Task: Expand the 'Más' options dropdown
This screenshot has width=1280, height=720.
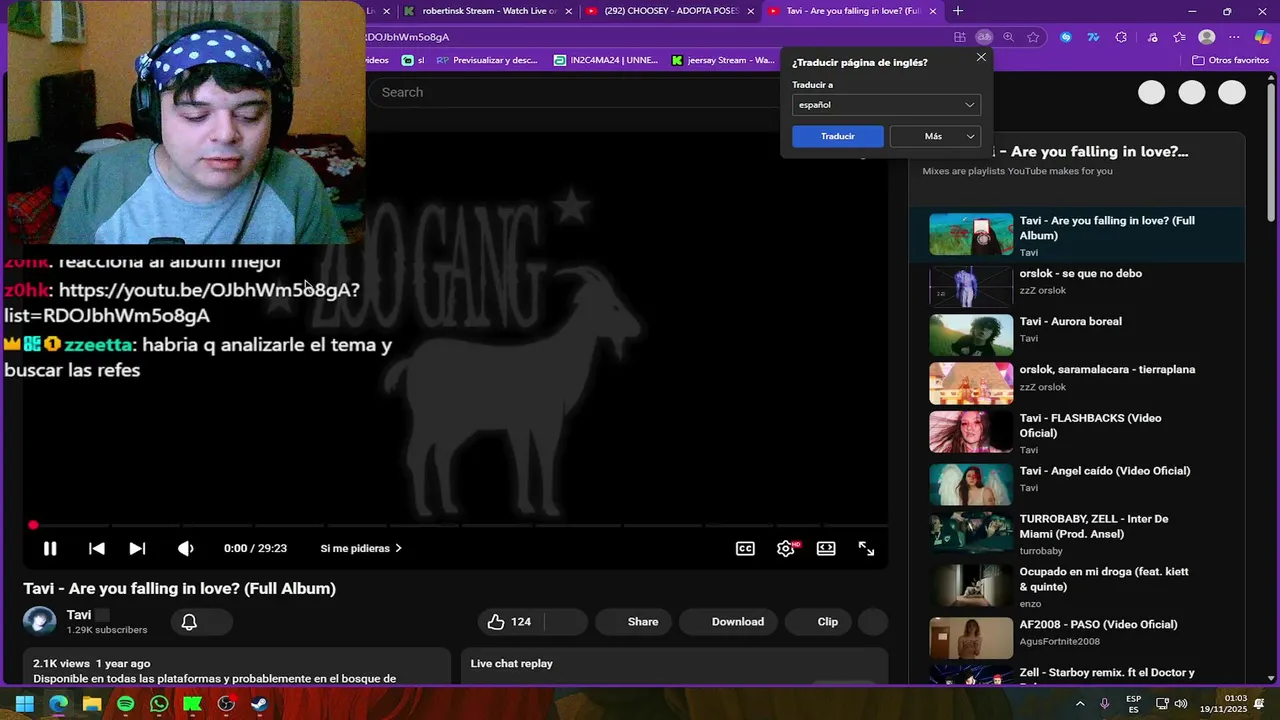Action: tap(935, 136)
